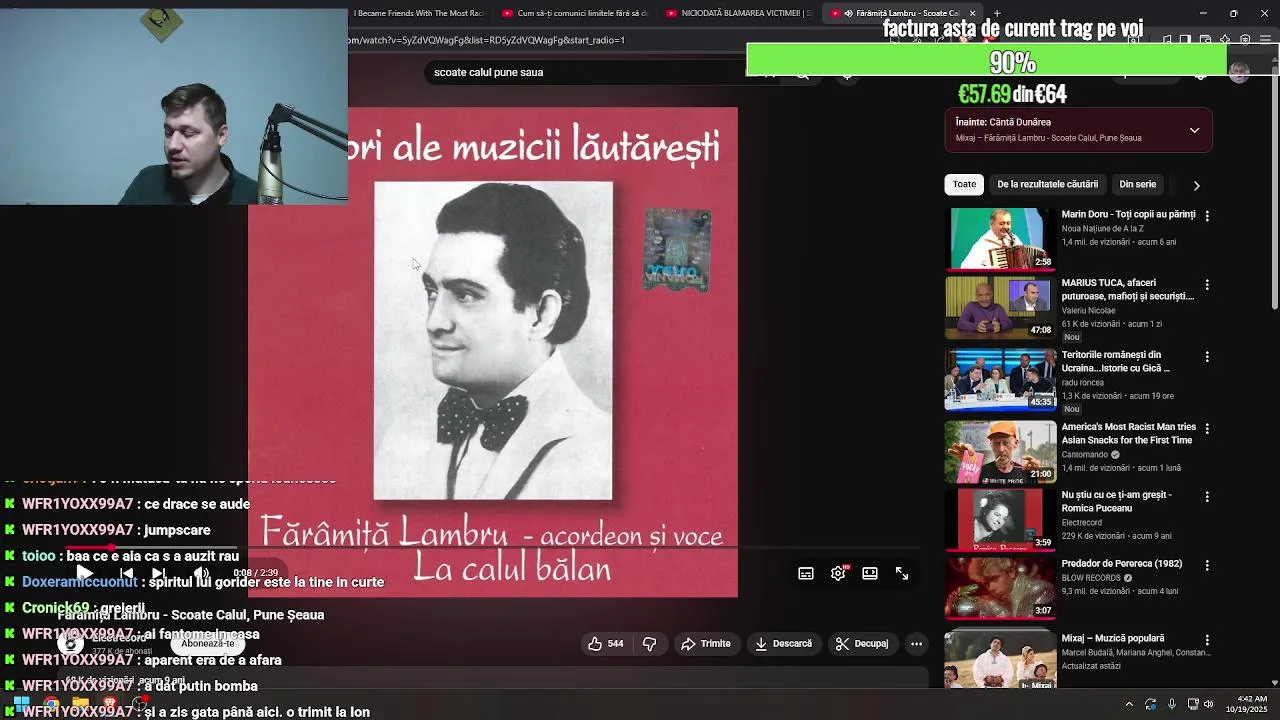This screenshot has height=720, width=1280.
Task: Open the MARIUS TUCA 47:08 thumbnail
Action: (x=1000, y=308)
